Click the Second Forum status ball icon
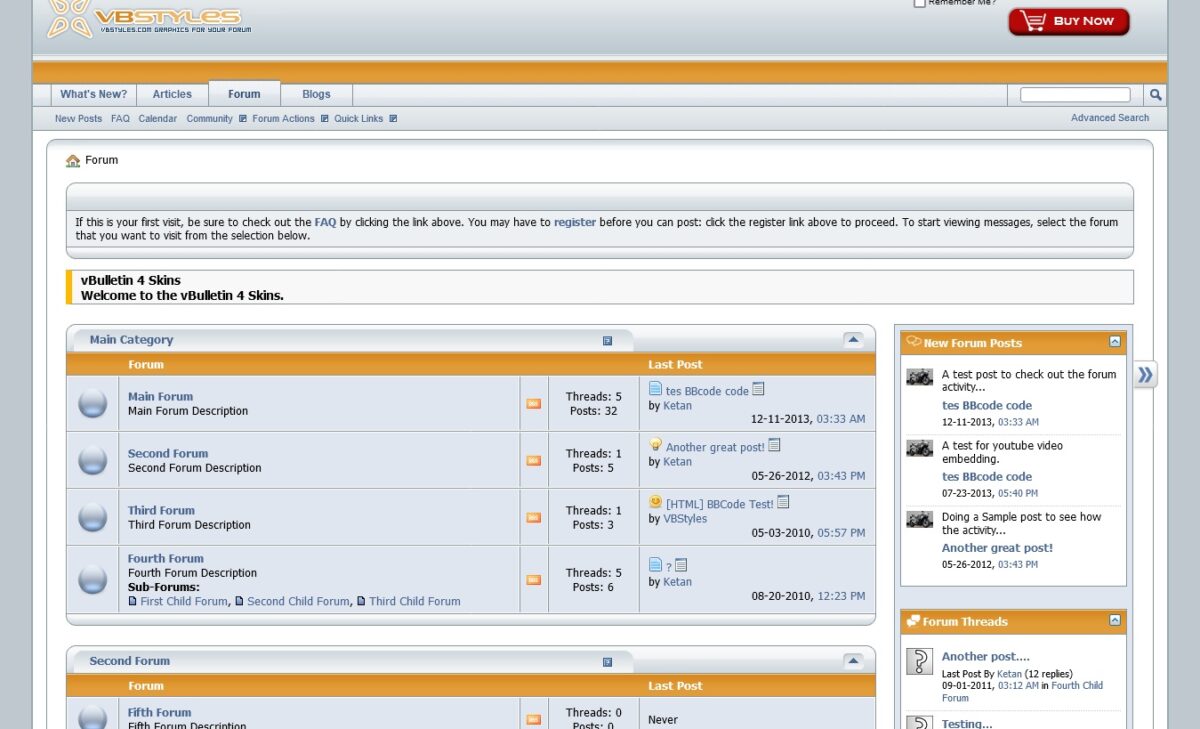The width and height of the screenshot is (1200, 729). pos(92,461)
